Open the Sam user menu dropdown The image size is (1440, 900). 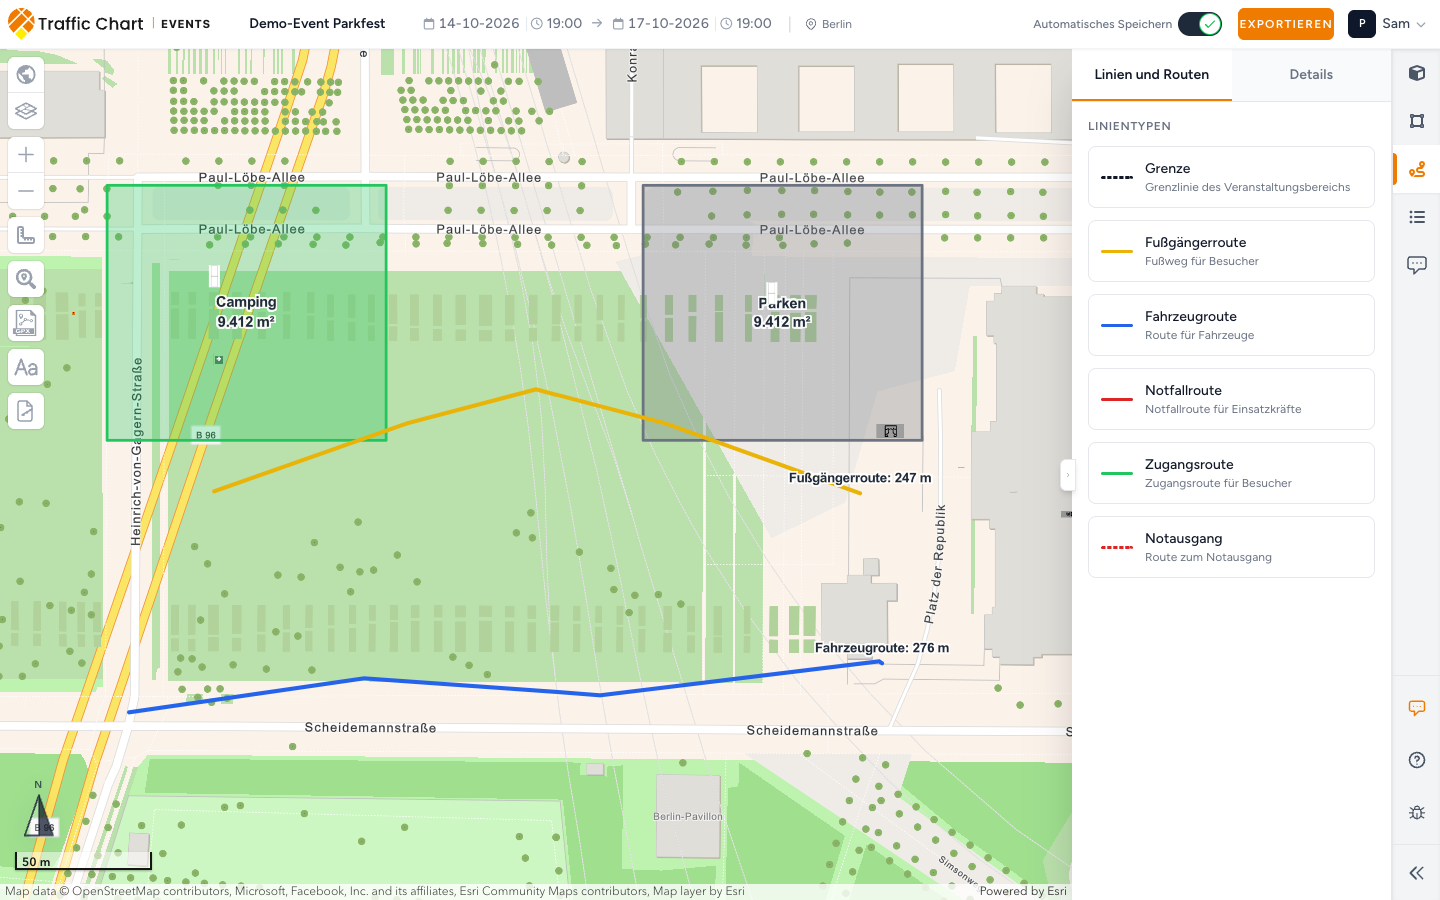(1387, 24)
